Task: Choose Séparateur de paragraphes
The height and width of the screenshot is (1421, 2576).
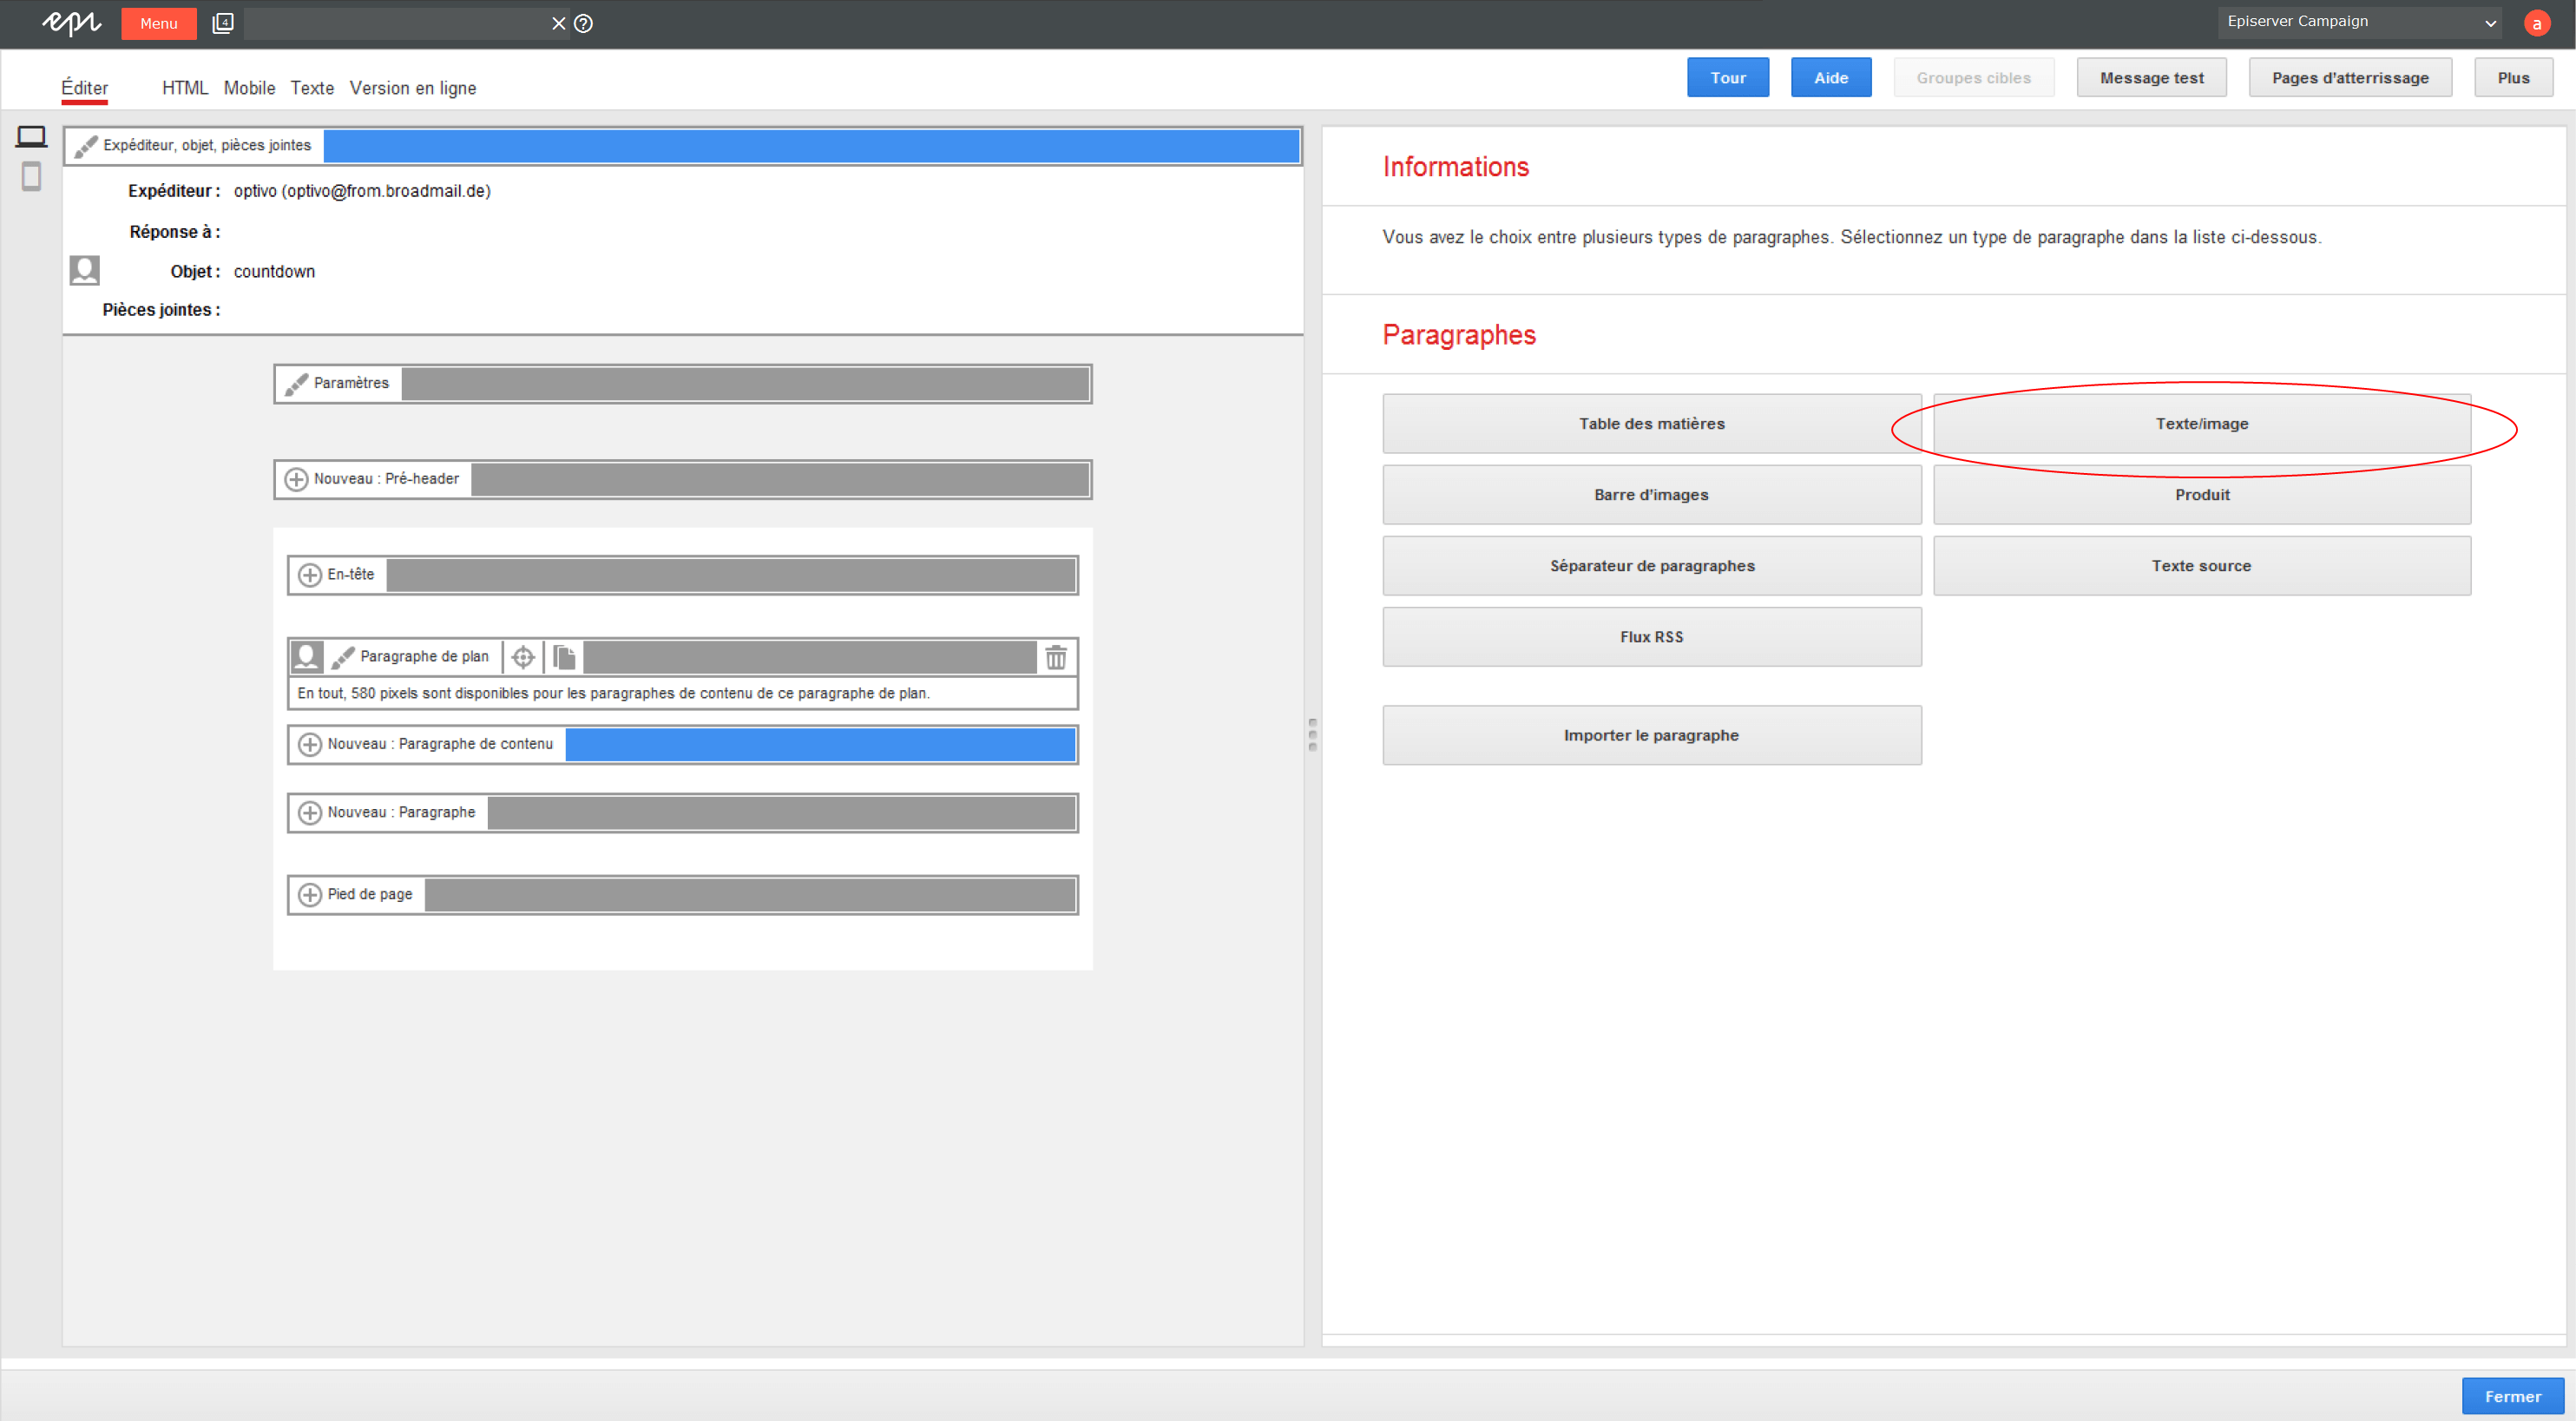Action: pos(1651,566)
